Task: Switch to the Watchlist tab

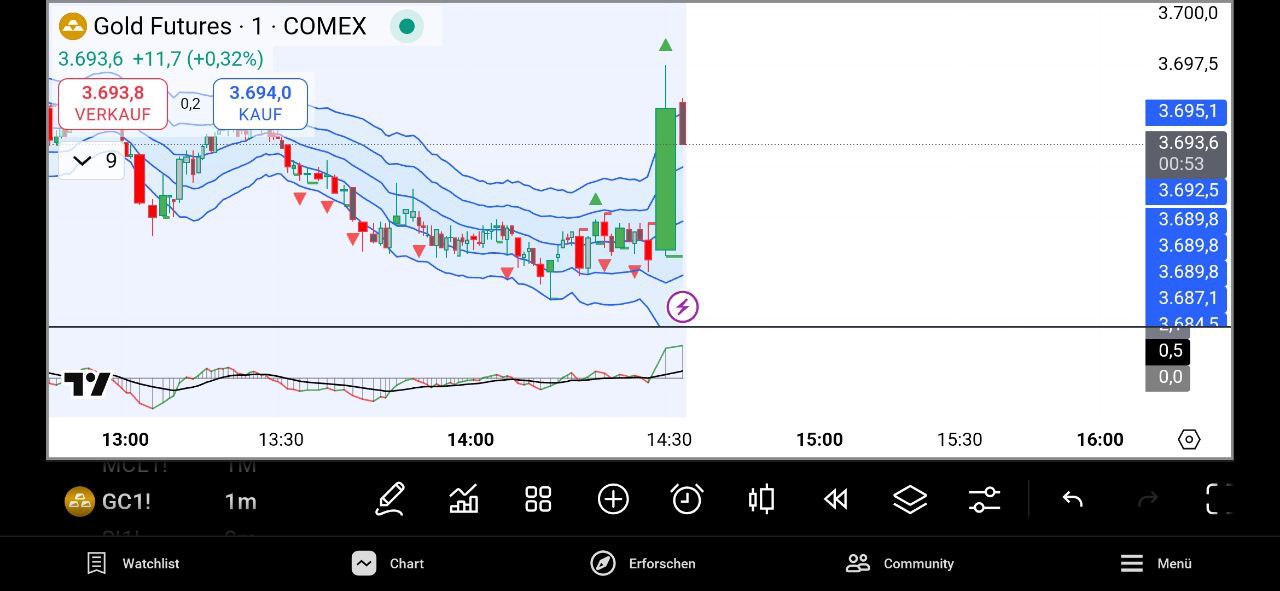Action: click(x=133, y=563)
